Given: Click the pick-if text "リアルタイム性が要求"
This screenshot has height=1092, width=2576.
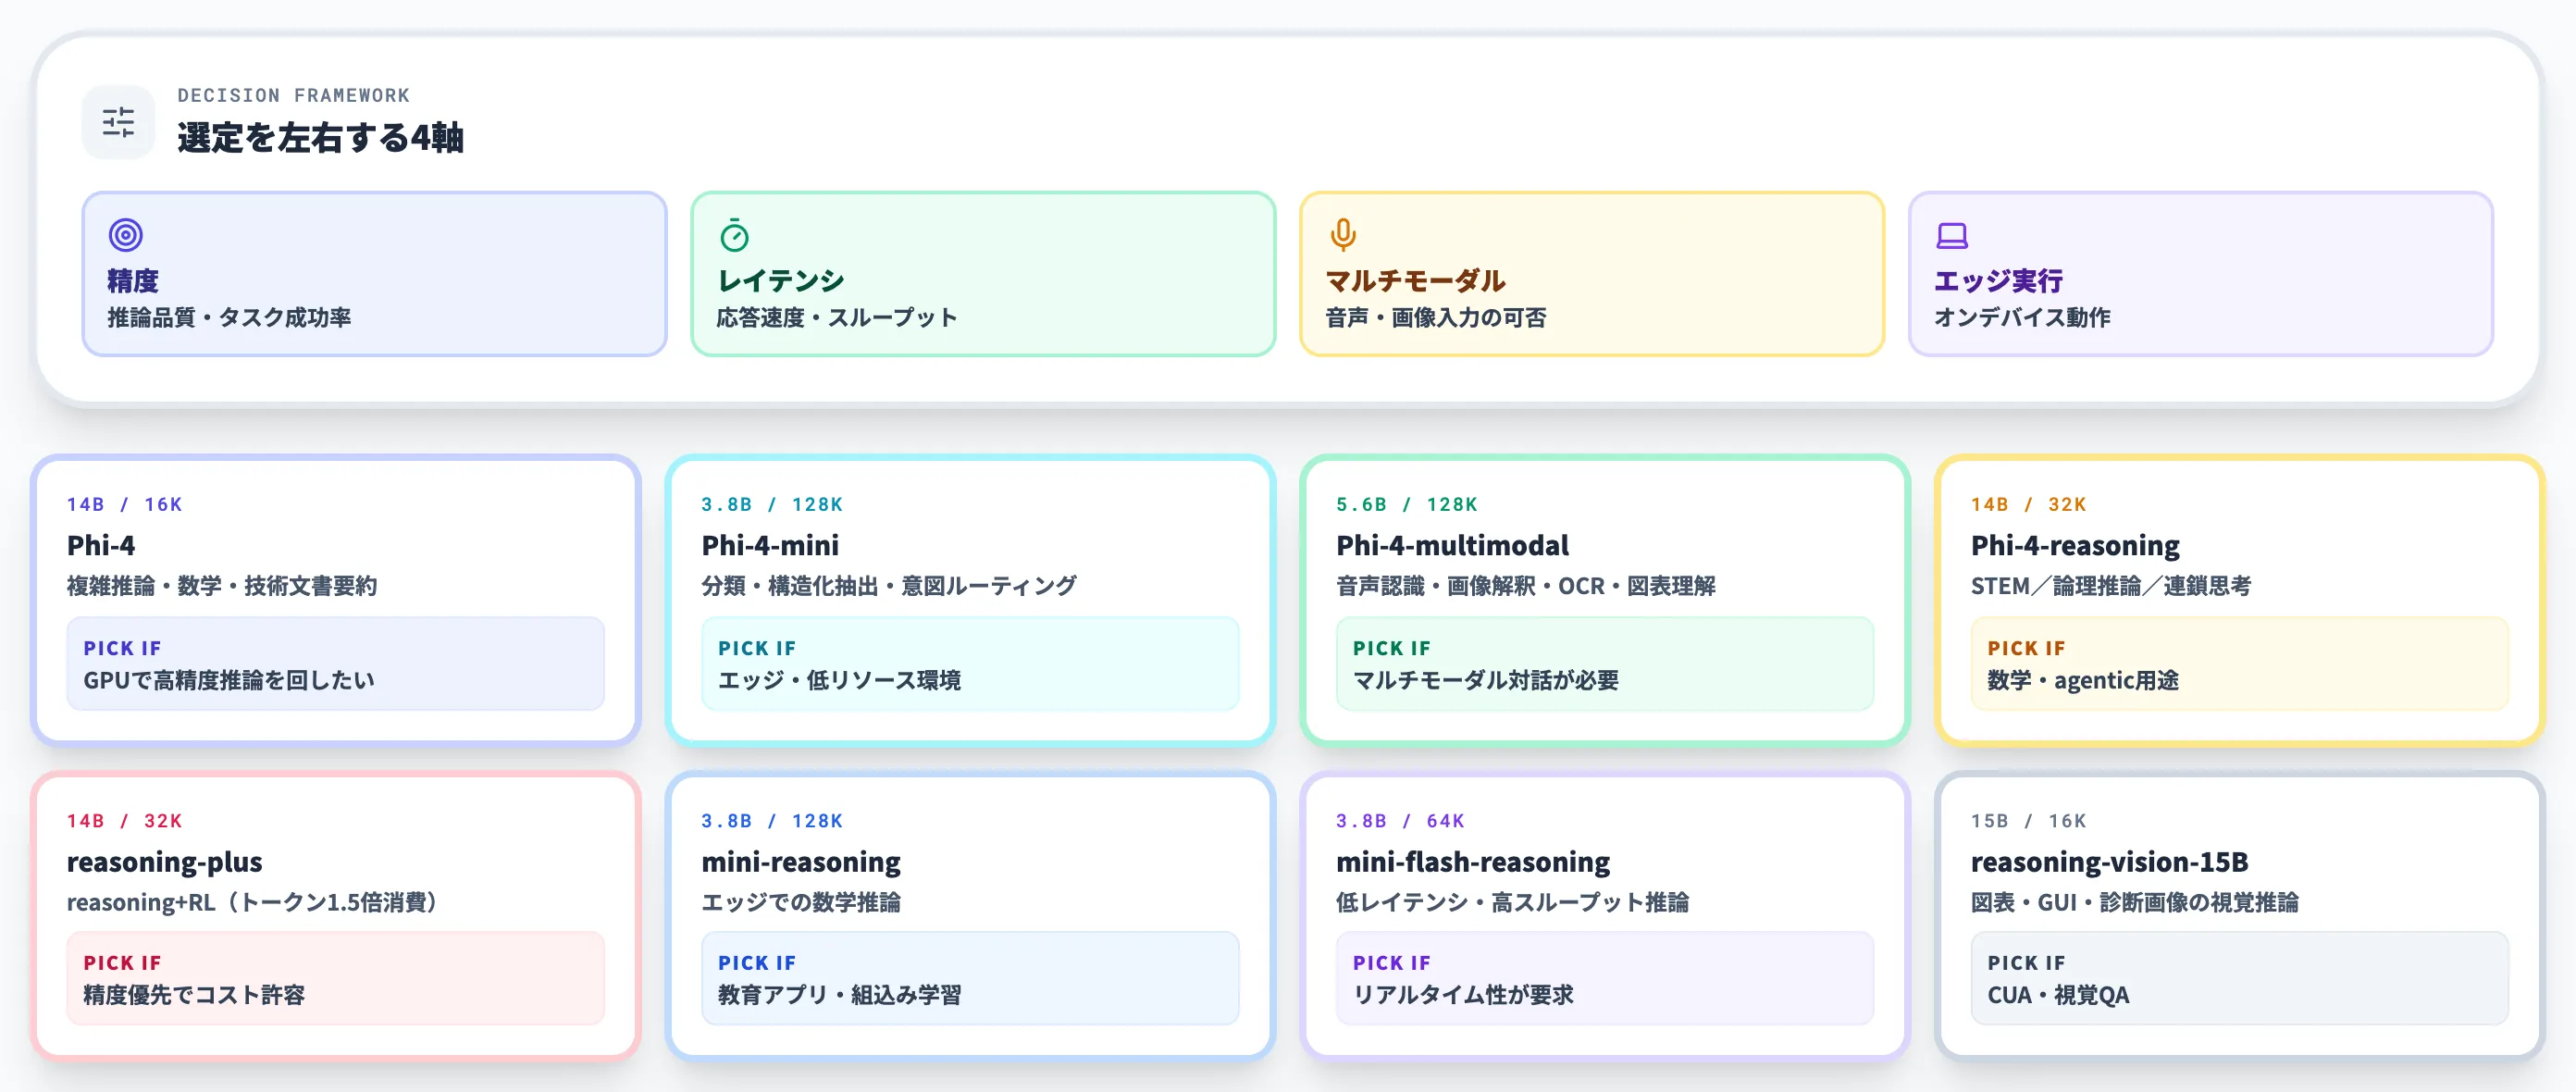Looking at the screenshot, I should click(x=1463, y=995).
